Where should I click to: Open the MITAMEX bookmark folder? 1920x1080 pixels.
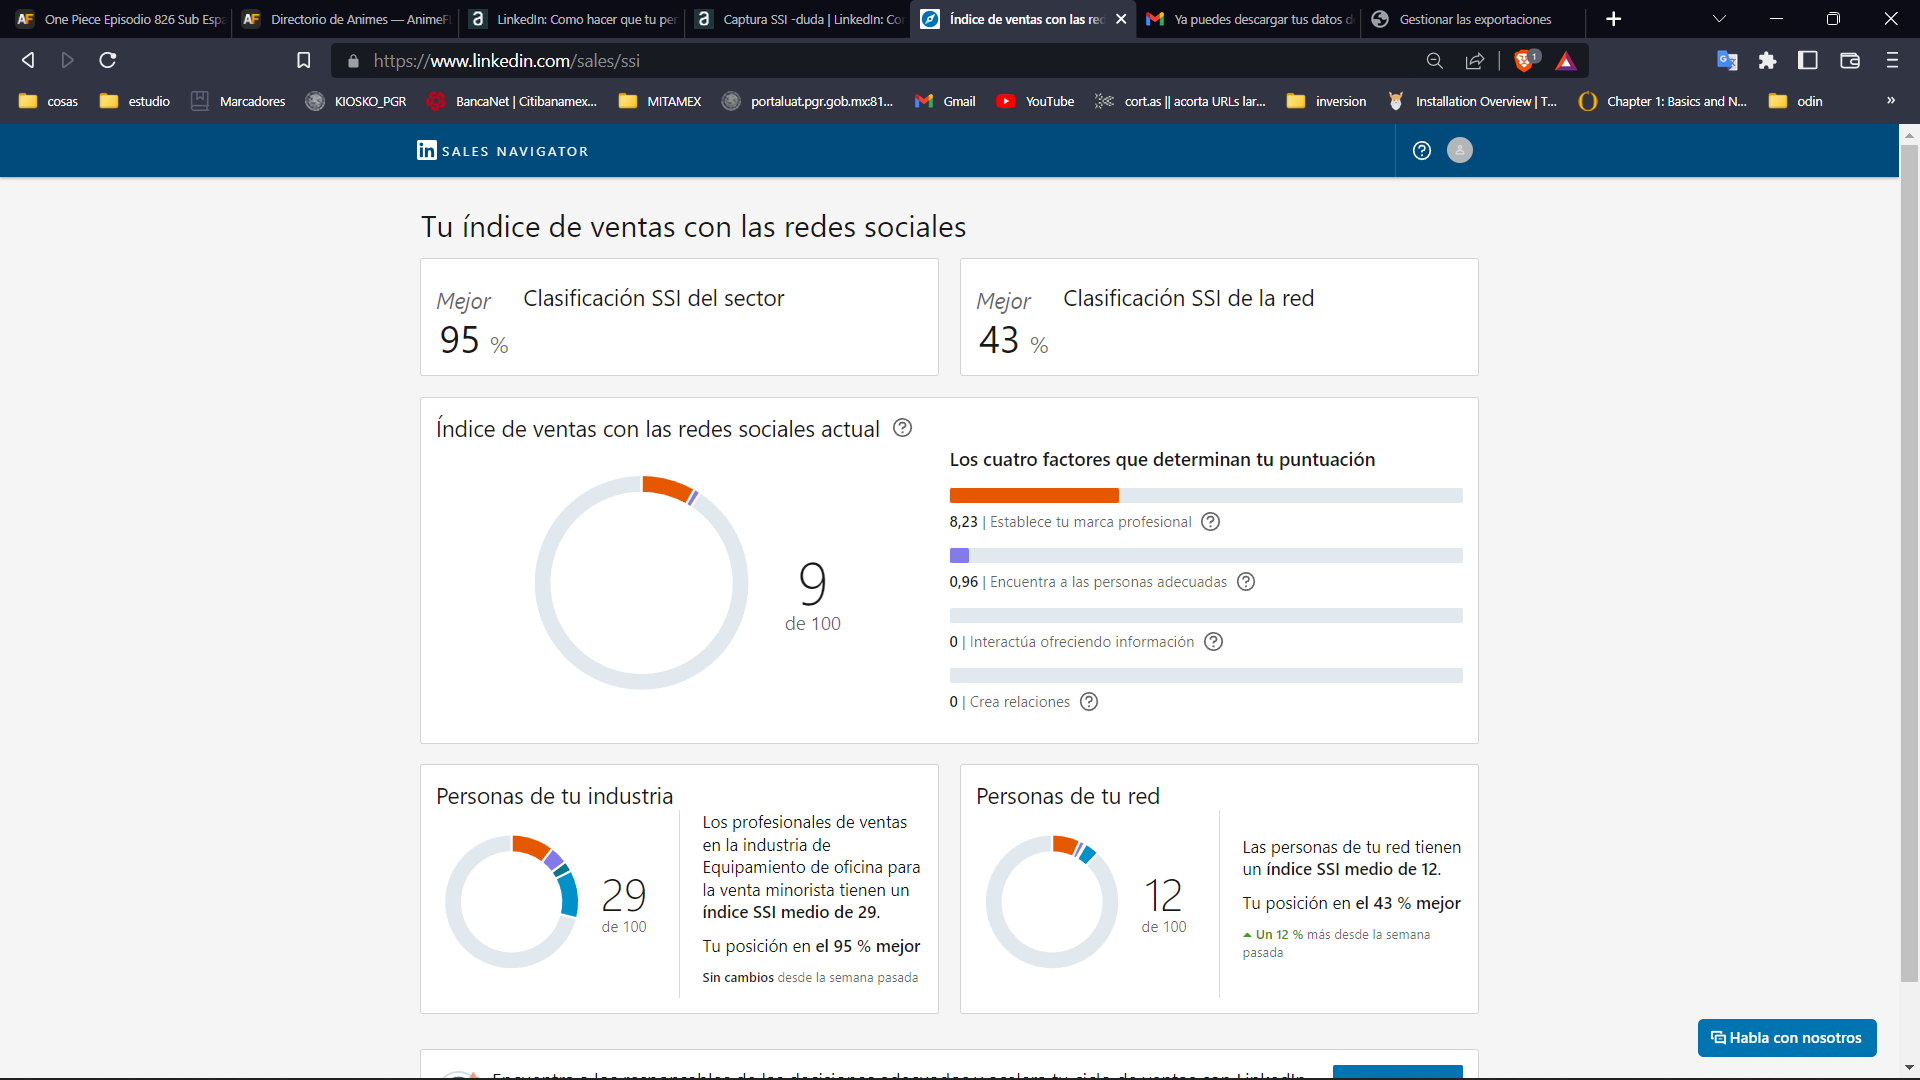click(x=660, y=101)
